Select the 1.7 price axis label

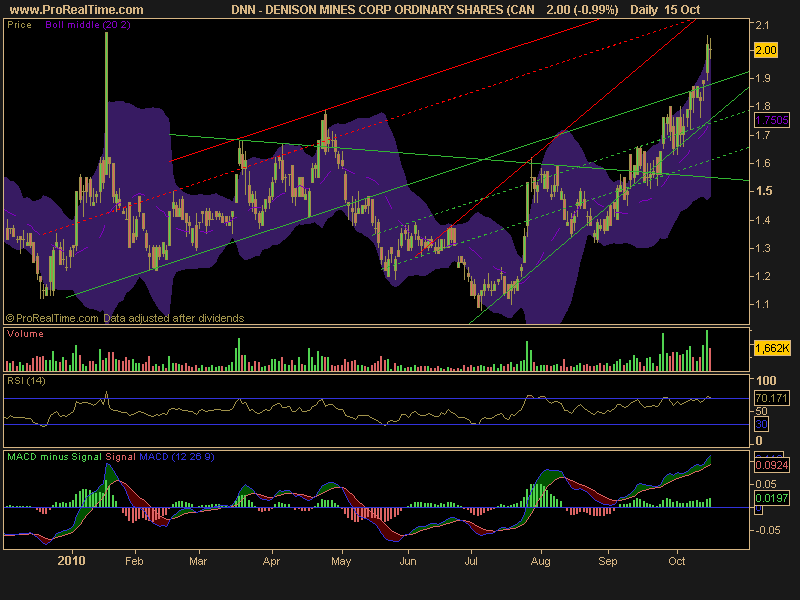click(x=762, y=135)
